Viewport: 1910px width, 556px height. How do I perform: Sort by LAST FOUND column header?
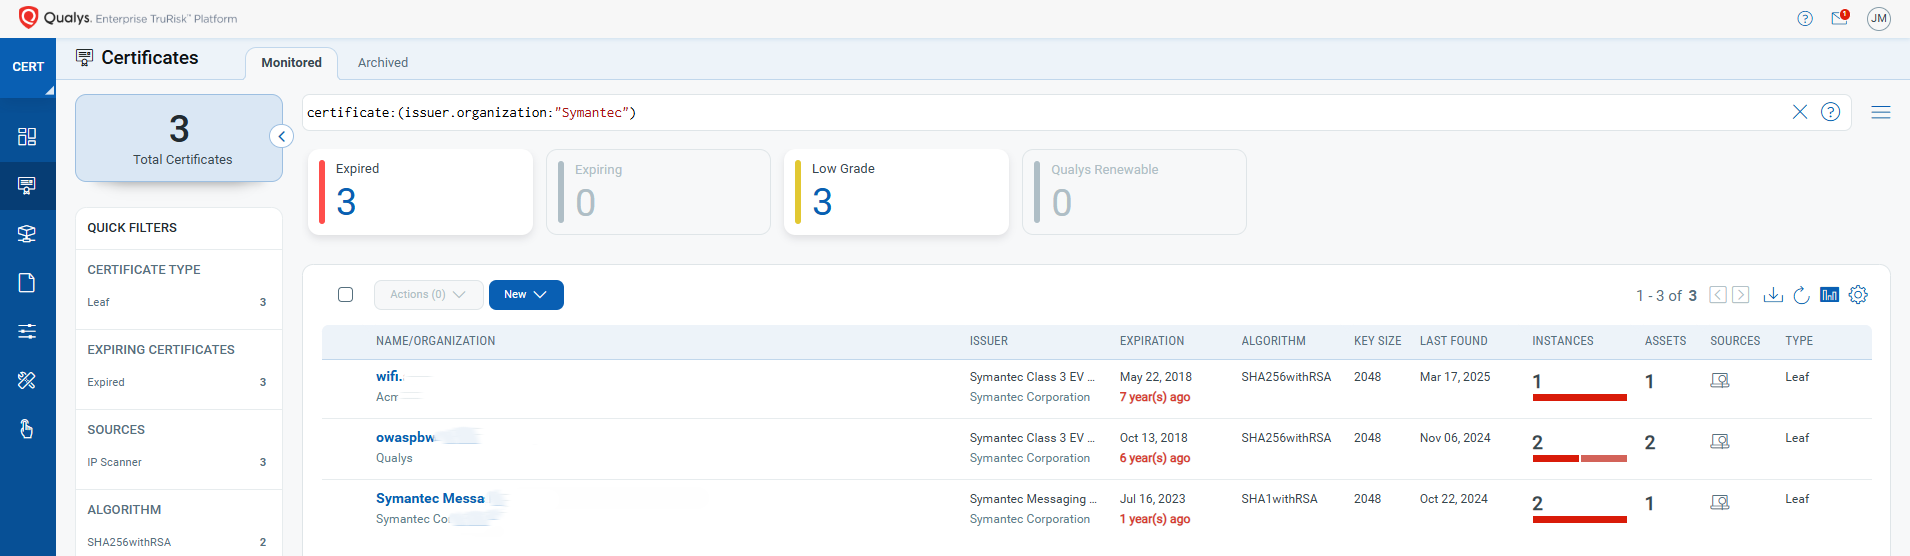pyautogui.click(x=1454, y=341)
